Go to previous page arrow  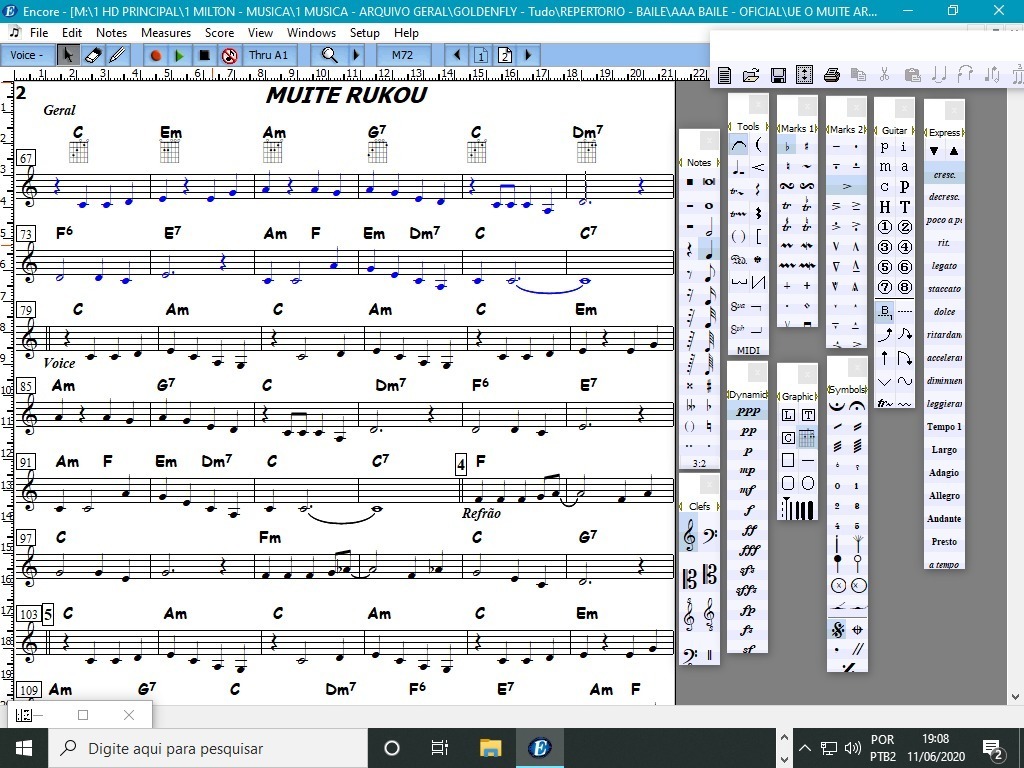pos(457,56)
